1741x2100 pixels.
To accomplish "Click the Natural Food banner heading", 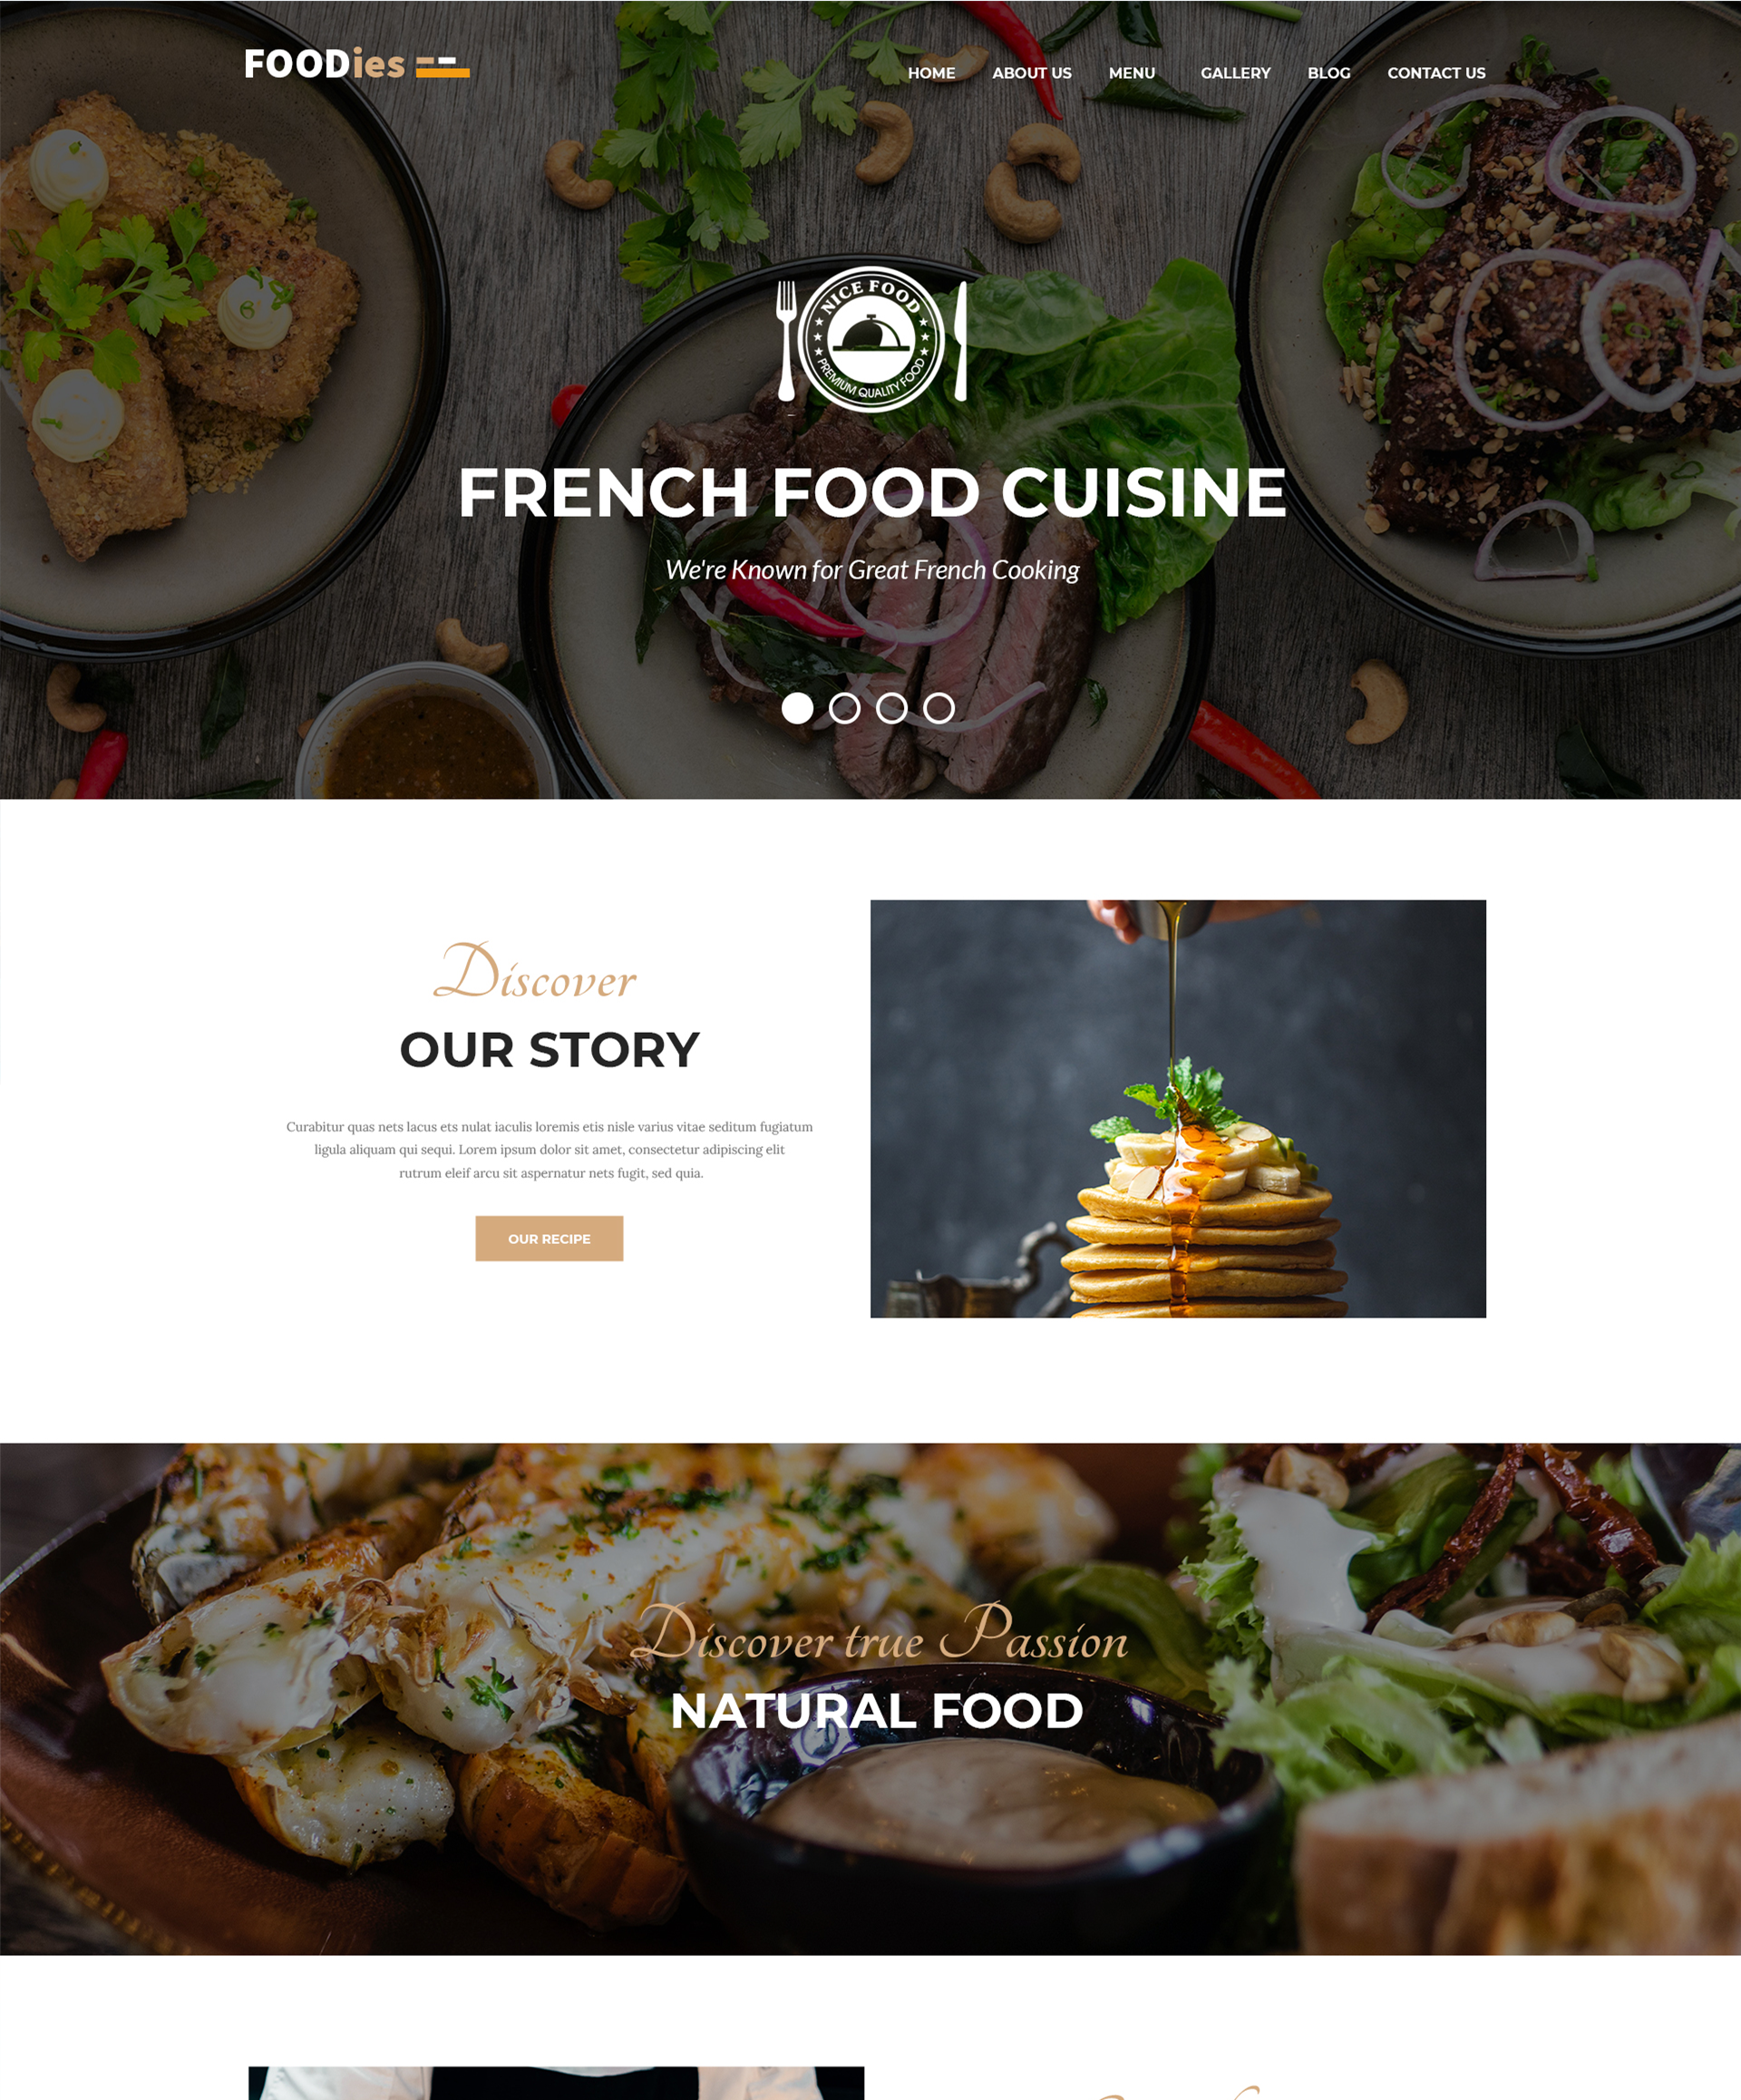I will click(877, 1710).
